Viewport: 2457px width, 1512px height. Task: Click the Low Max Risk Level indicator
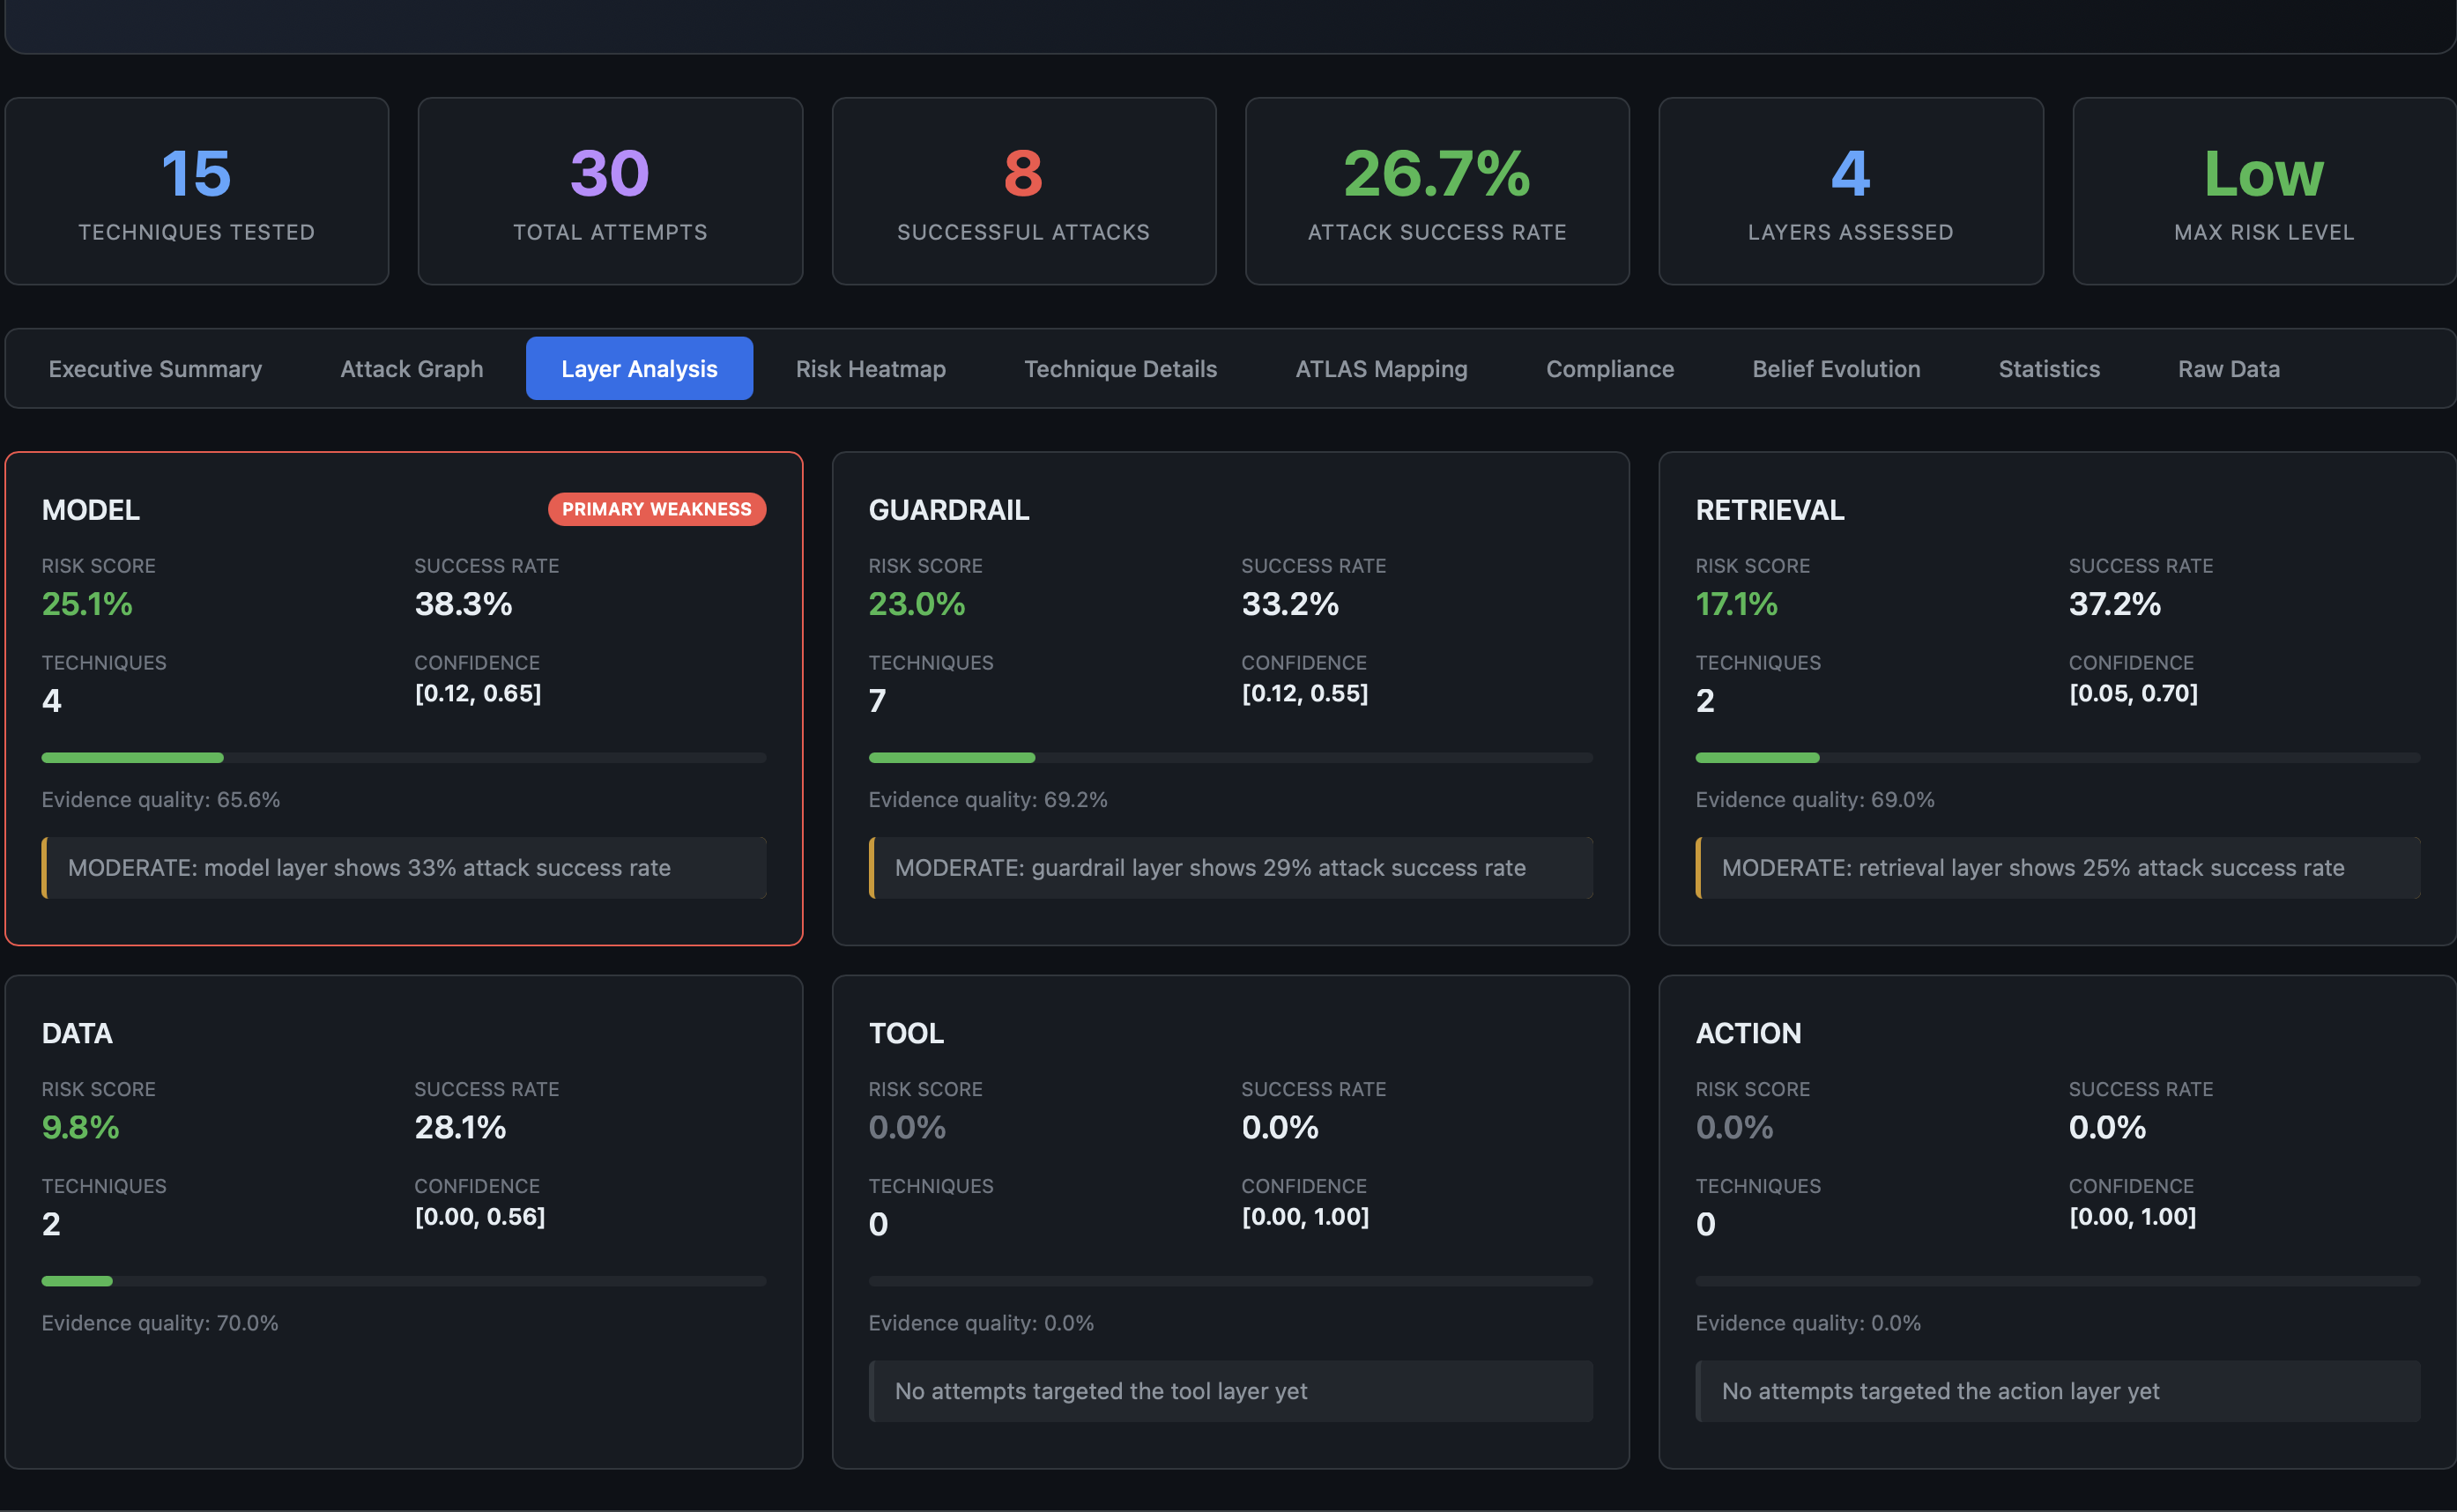tap(2263, 190)
